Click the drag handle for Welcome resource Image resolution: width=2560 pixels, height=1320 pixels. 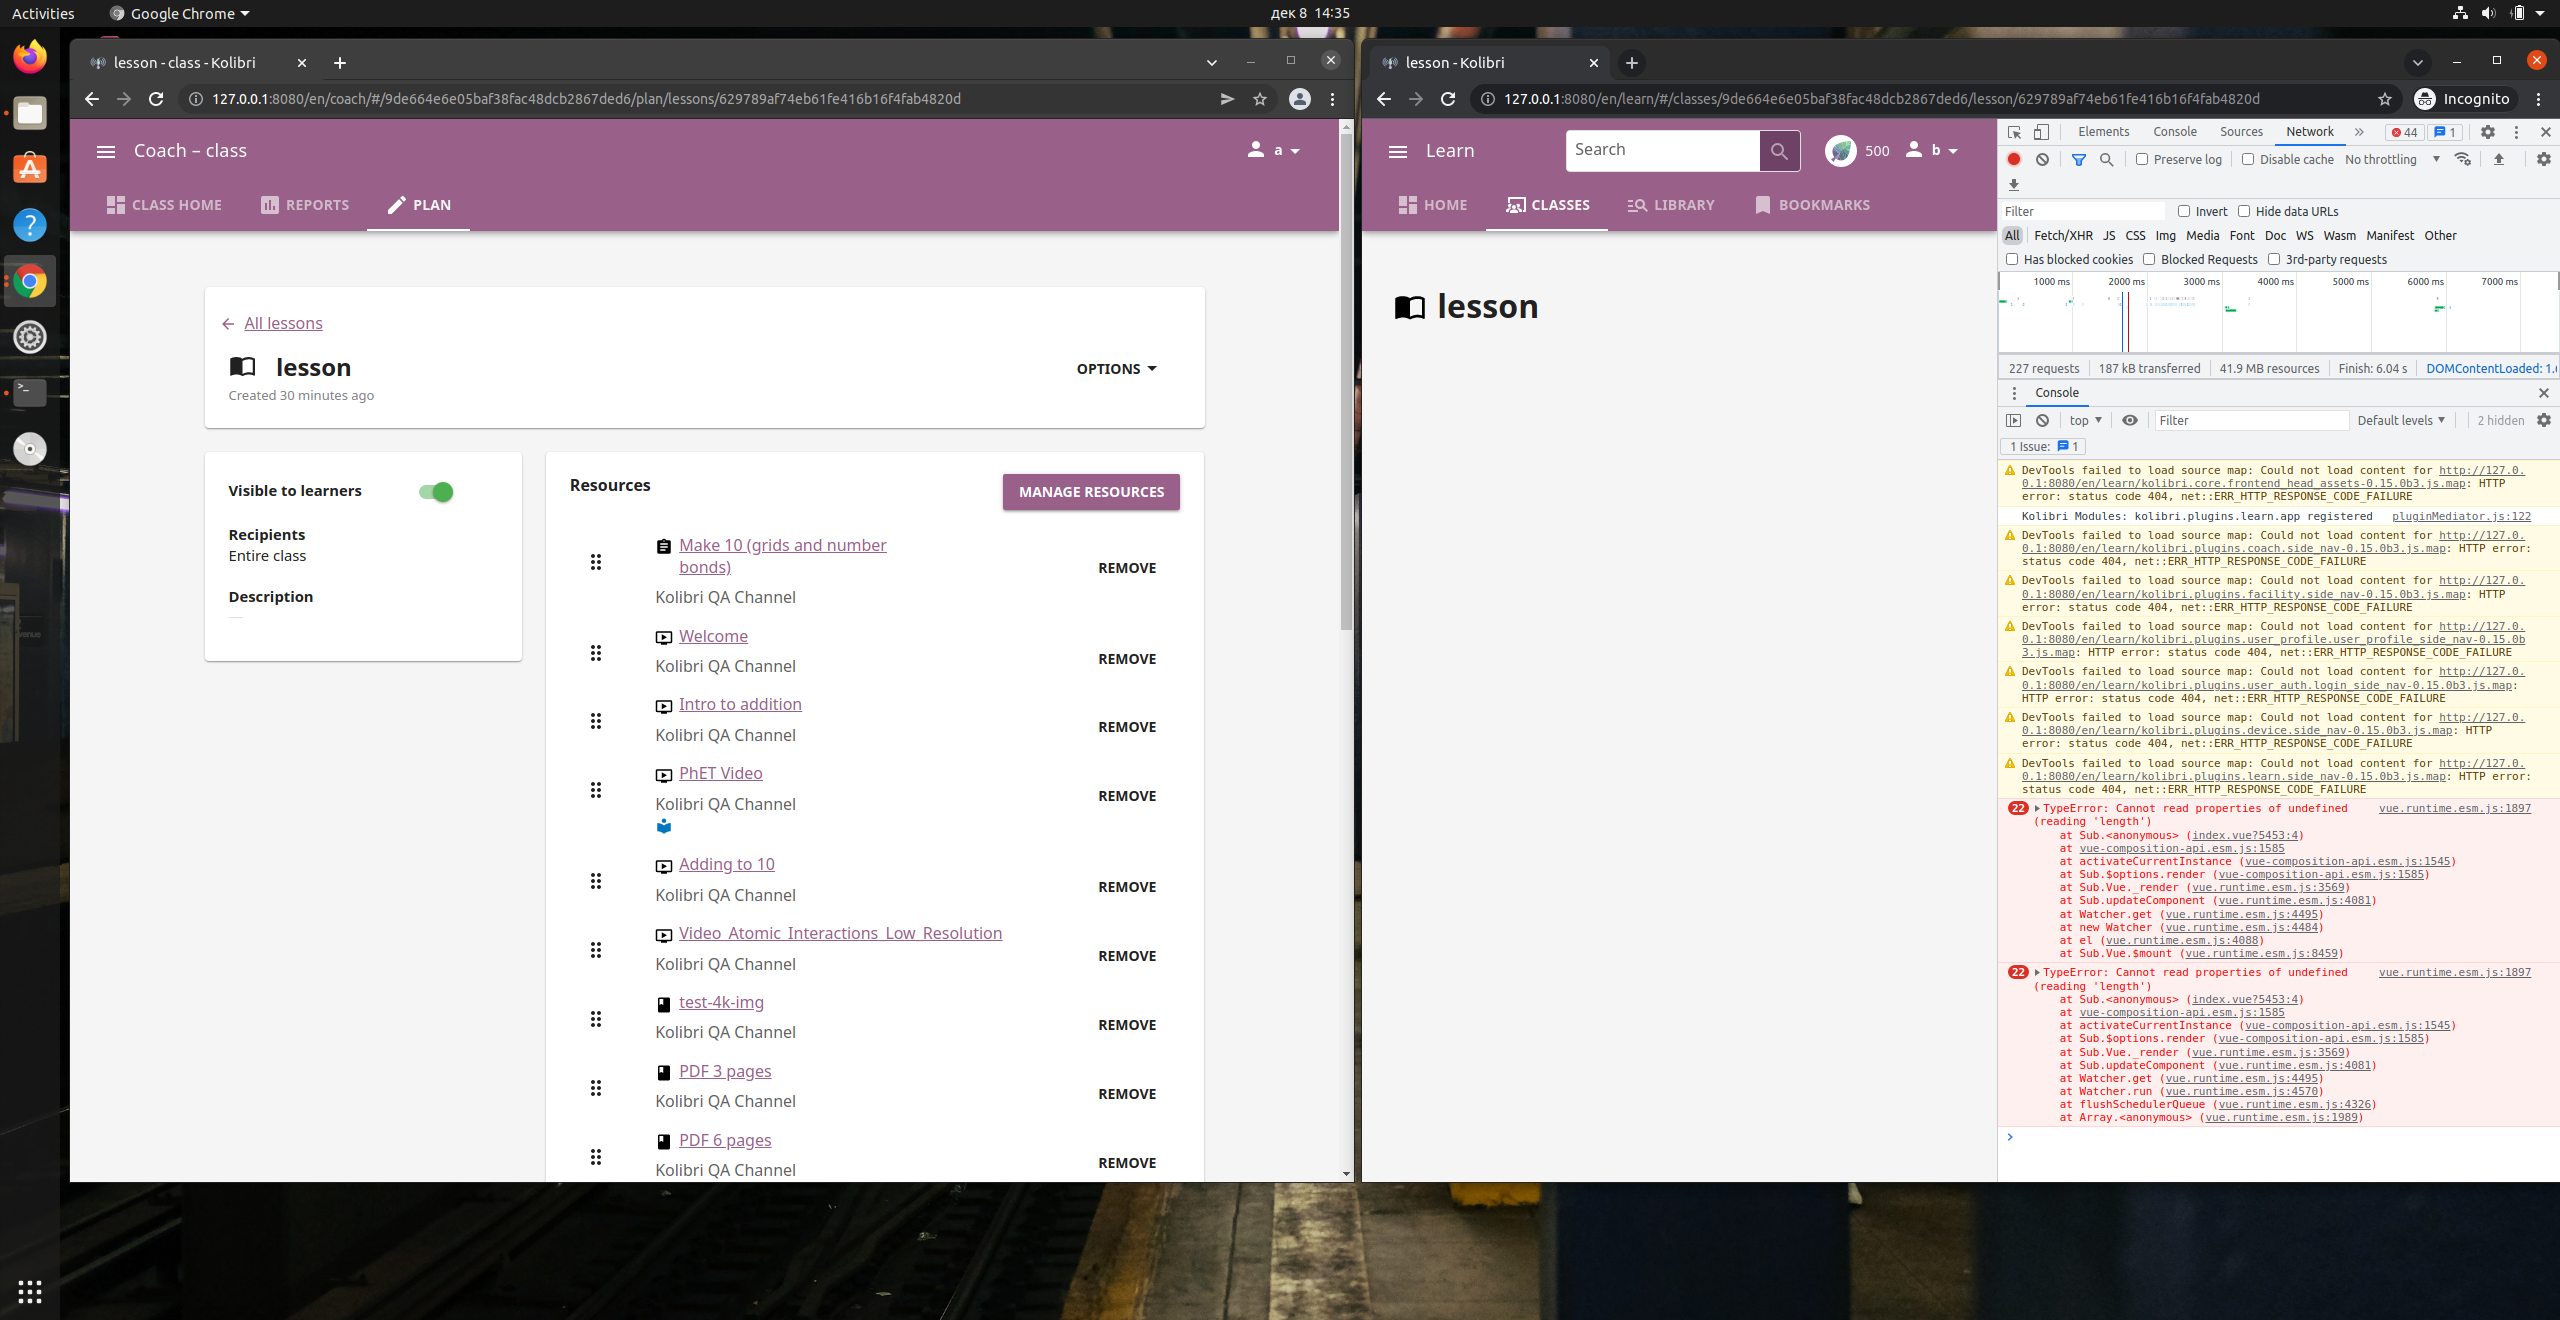596,653
